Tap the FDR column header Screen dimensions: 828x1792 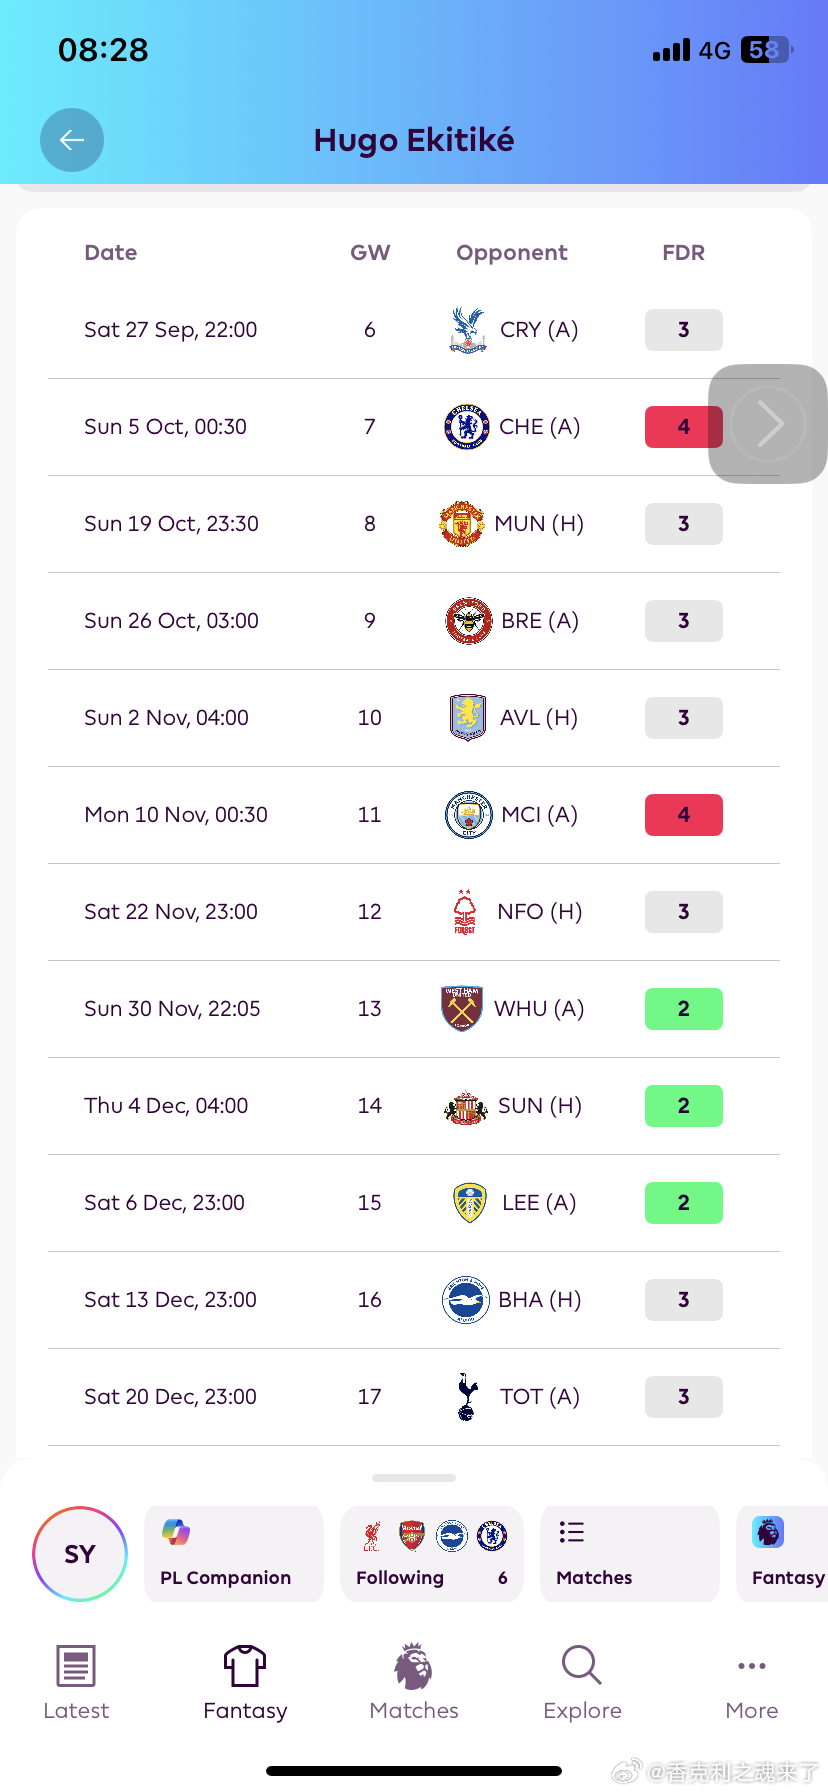click(684, 253)
